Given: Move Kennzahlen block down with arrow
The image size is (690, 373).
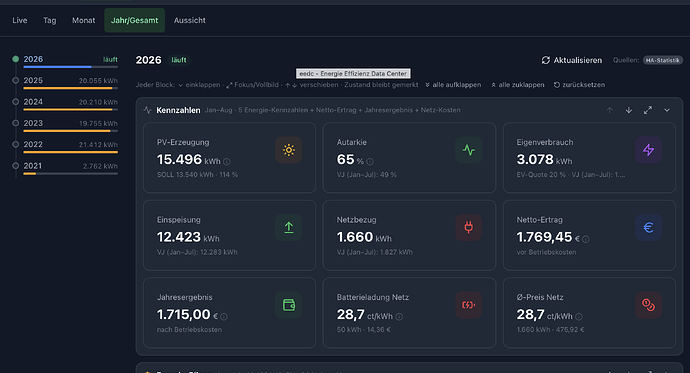Looking at the screenshot, I should (629, 110).
